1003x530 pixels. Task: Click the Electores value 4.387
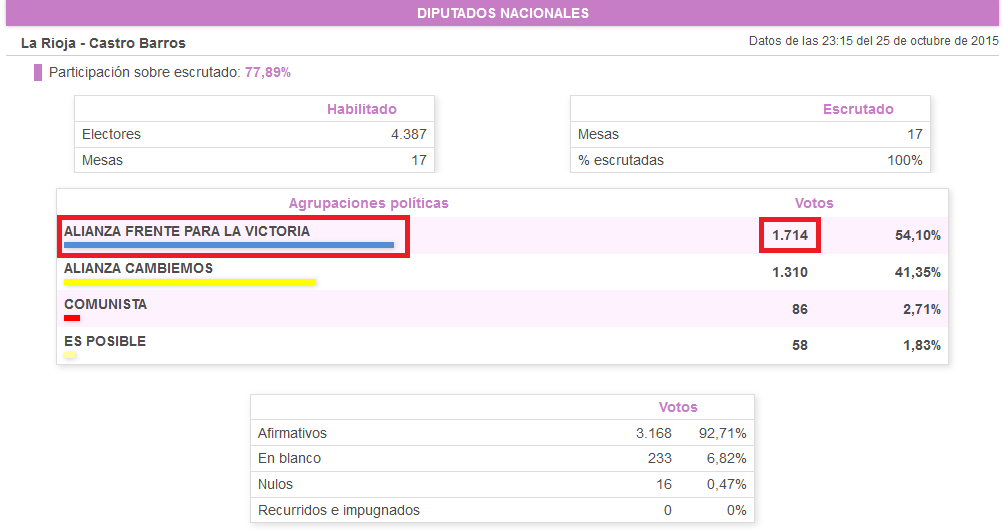click(x=409, y=134)
